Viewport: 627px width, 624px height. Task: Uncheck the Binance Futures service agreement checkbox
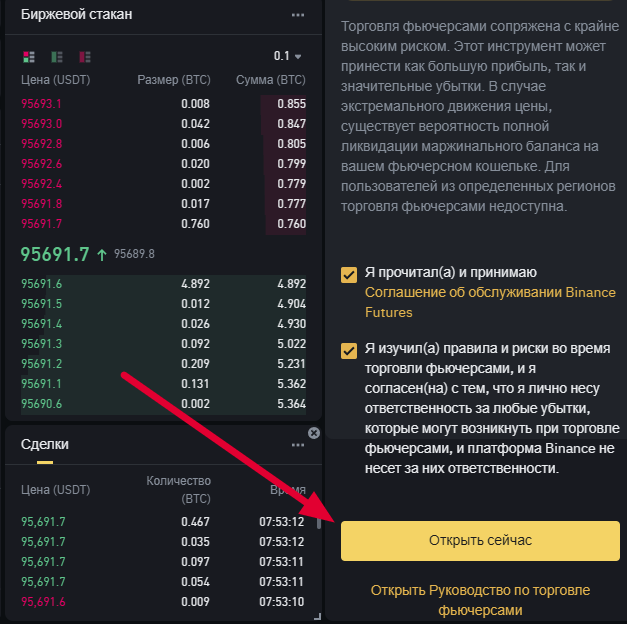[x=349, y=275]
